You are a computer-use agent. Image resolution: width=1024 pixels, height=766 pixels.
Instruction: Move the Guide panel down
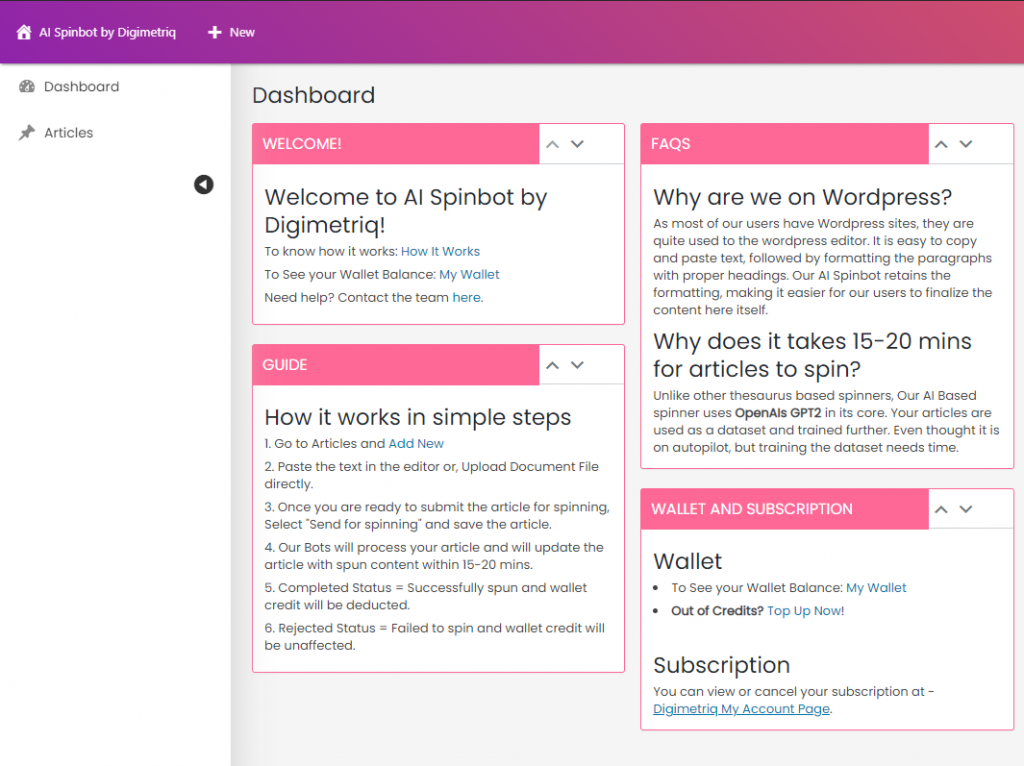pos(577,365)
